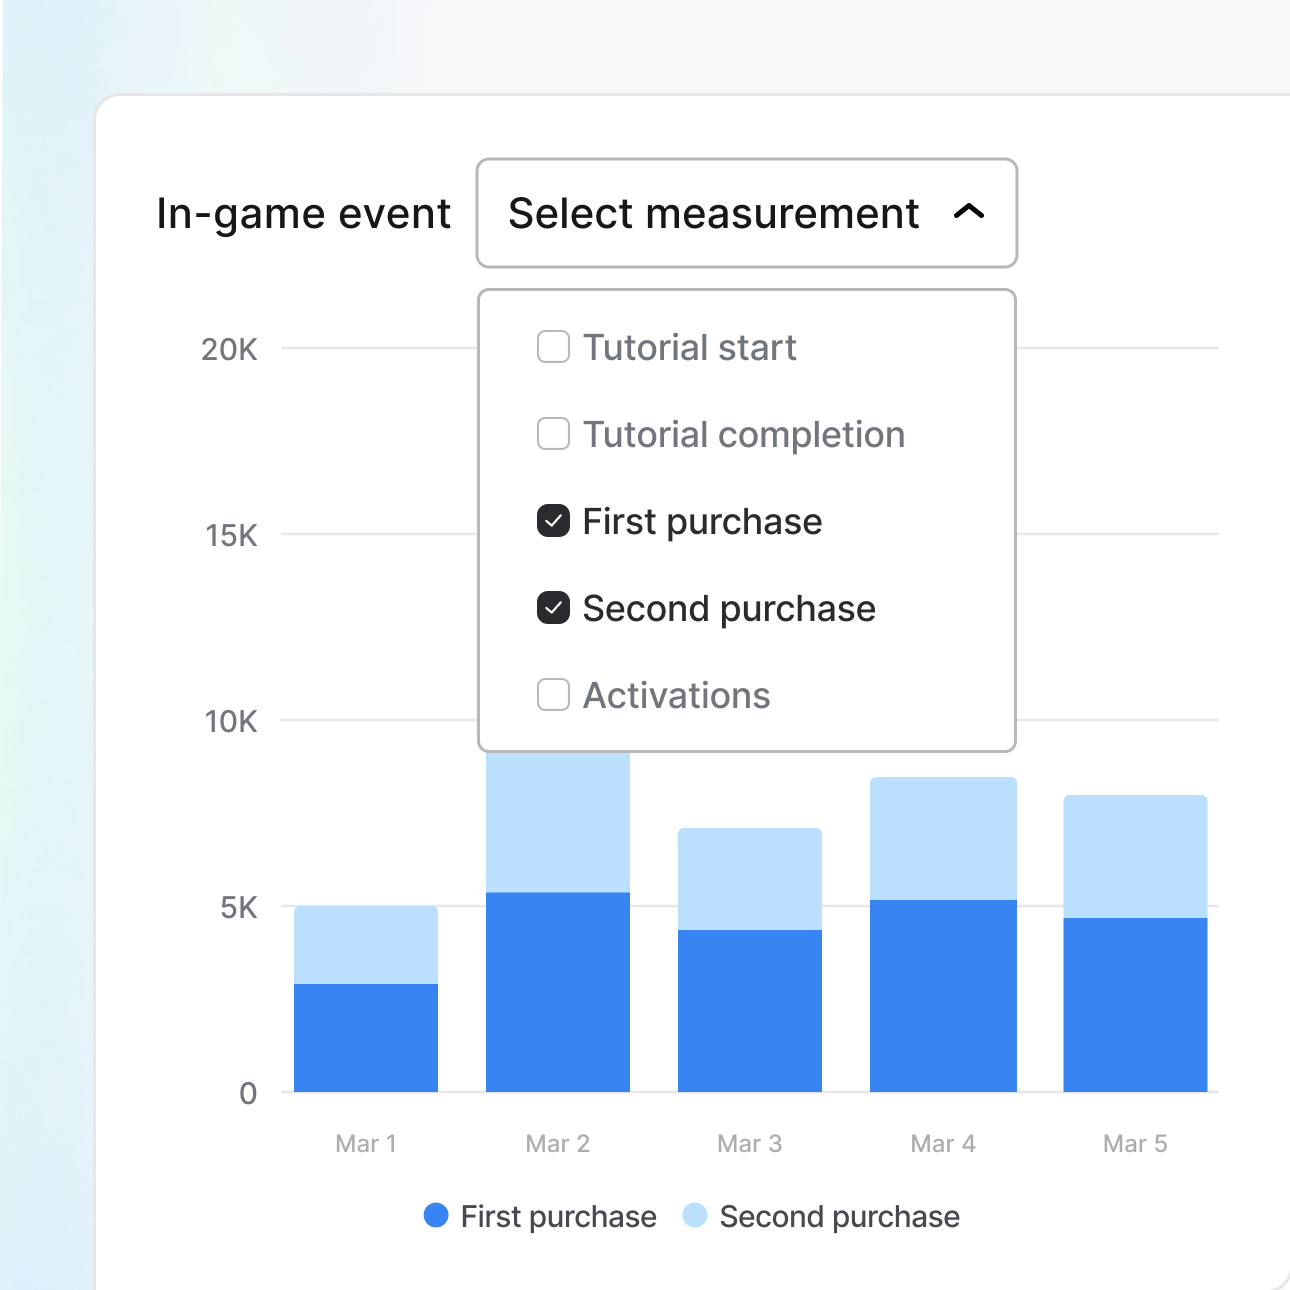
Task: Click the In-game event label
Action: click(304, 213)
